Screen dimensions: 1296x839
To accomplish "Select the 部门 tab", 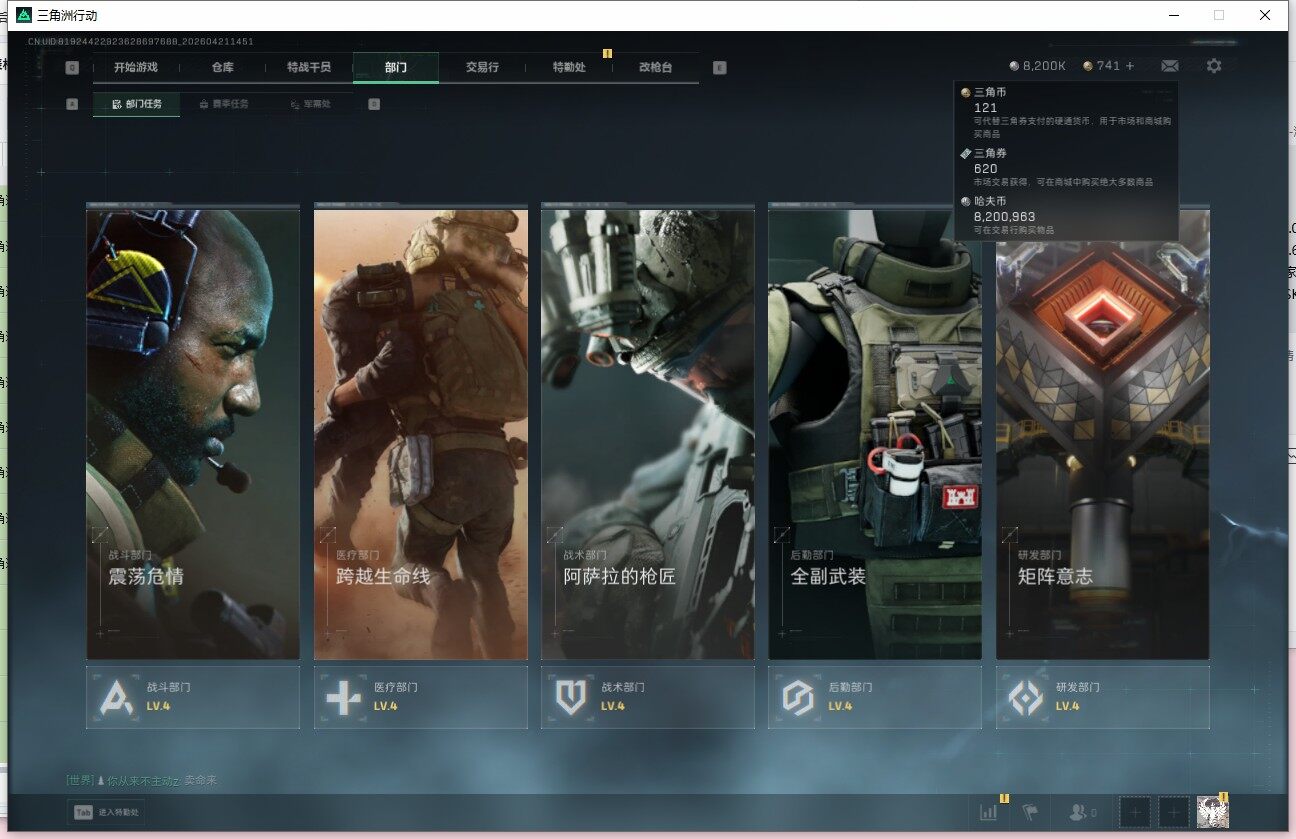I will tap(396, 68).
